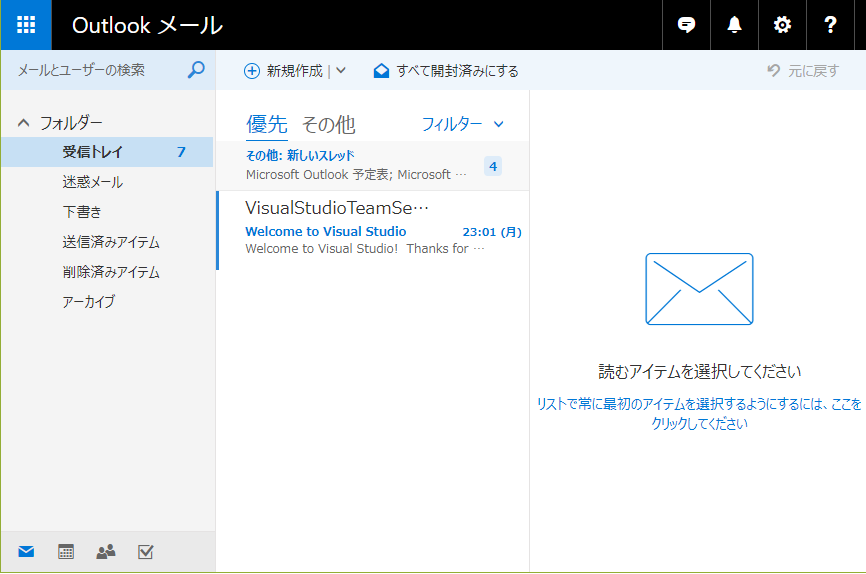
Task: Switch to Mail module icon
Action: tap(26, 551)
